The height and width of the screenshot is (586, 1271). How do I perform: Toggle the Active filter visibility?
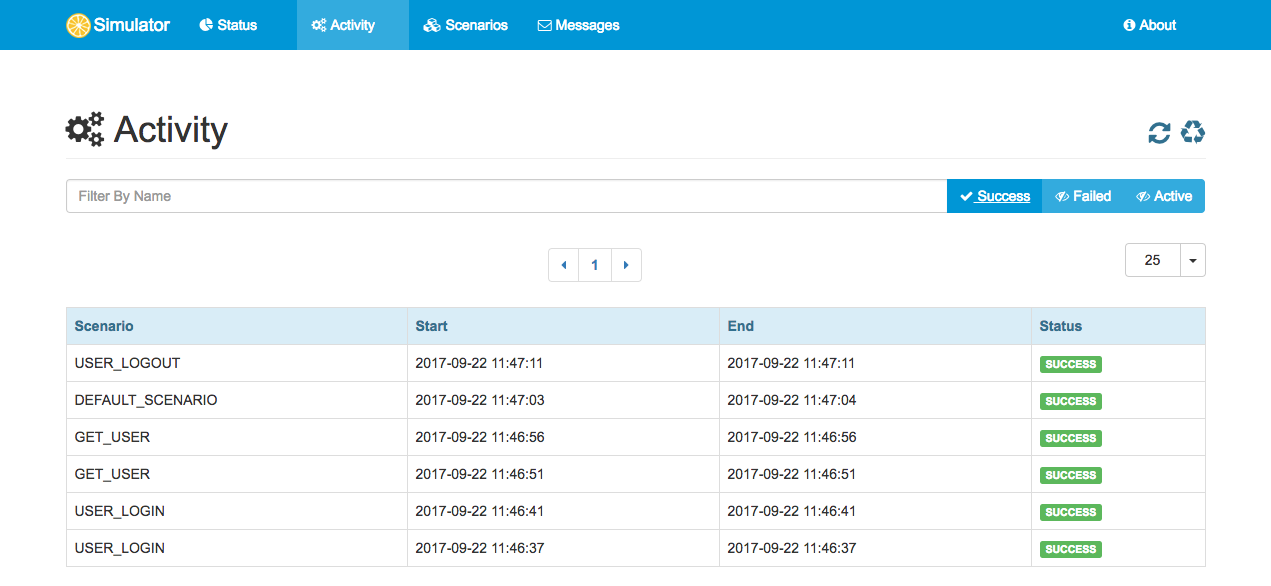1164,196
